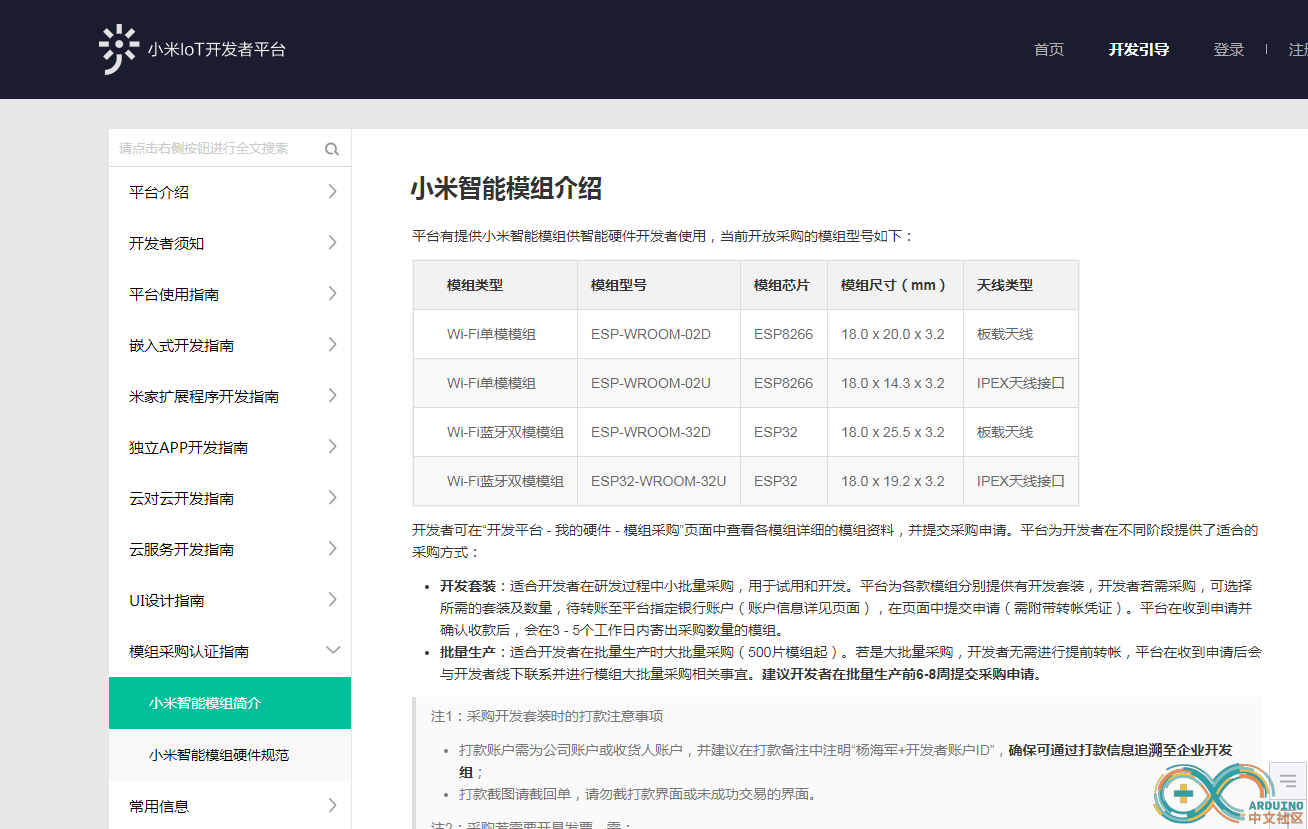The height and width of the screenshot is (829, 1308).
Task: Click the 18.0 x 20.0 x 3.2 cell
Action: click(893, 334)
